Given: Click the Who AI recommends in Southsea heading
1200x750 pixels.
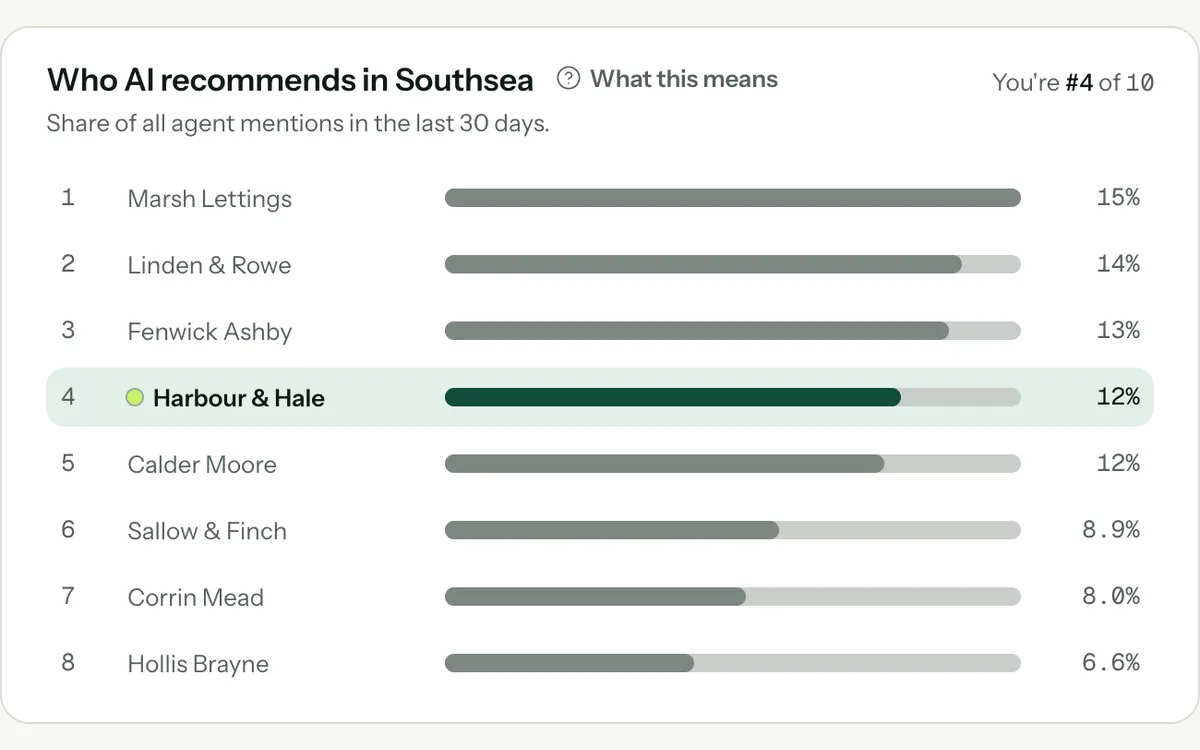Looking at the screenshot, I should tap(290, 80).
